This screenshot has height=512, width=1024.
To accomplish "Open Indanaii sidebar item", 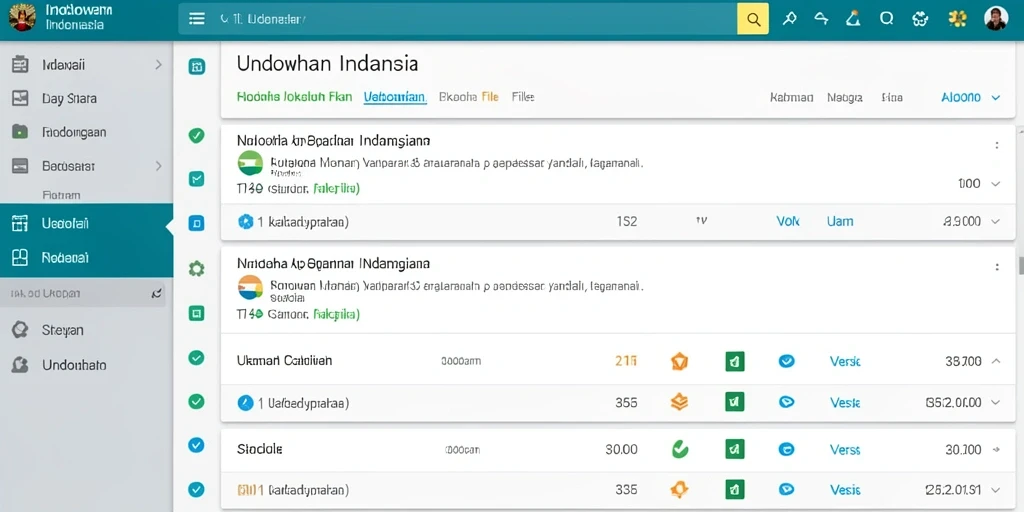I will (x=86, y=65).
